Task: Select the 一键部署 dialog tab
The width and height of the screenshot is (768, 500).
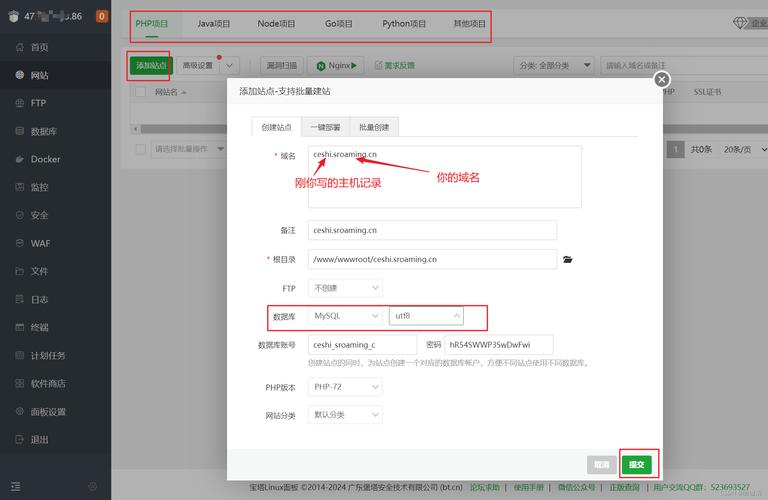Action: coord(325,127)
